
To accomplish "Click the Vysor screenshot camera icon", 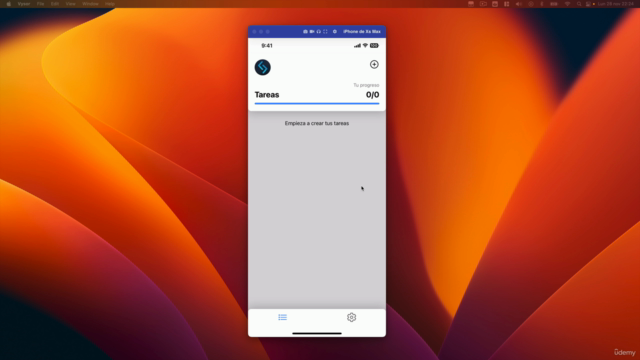I will pos(305,31).
